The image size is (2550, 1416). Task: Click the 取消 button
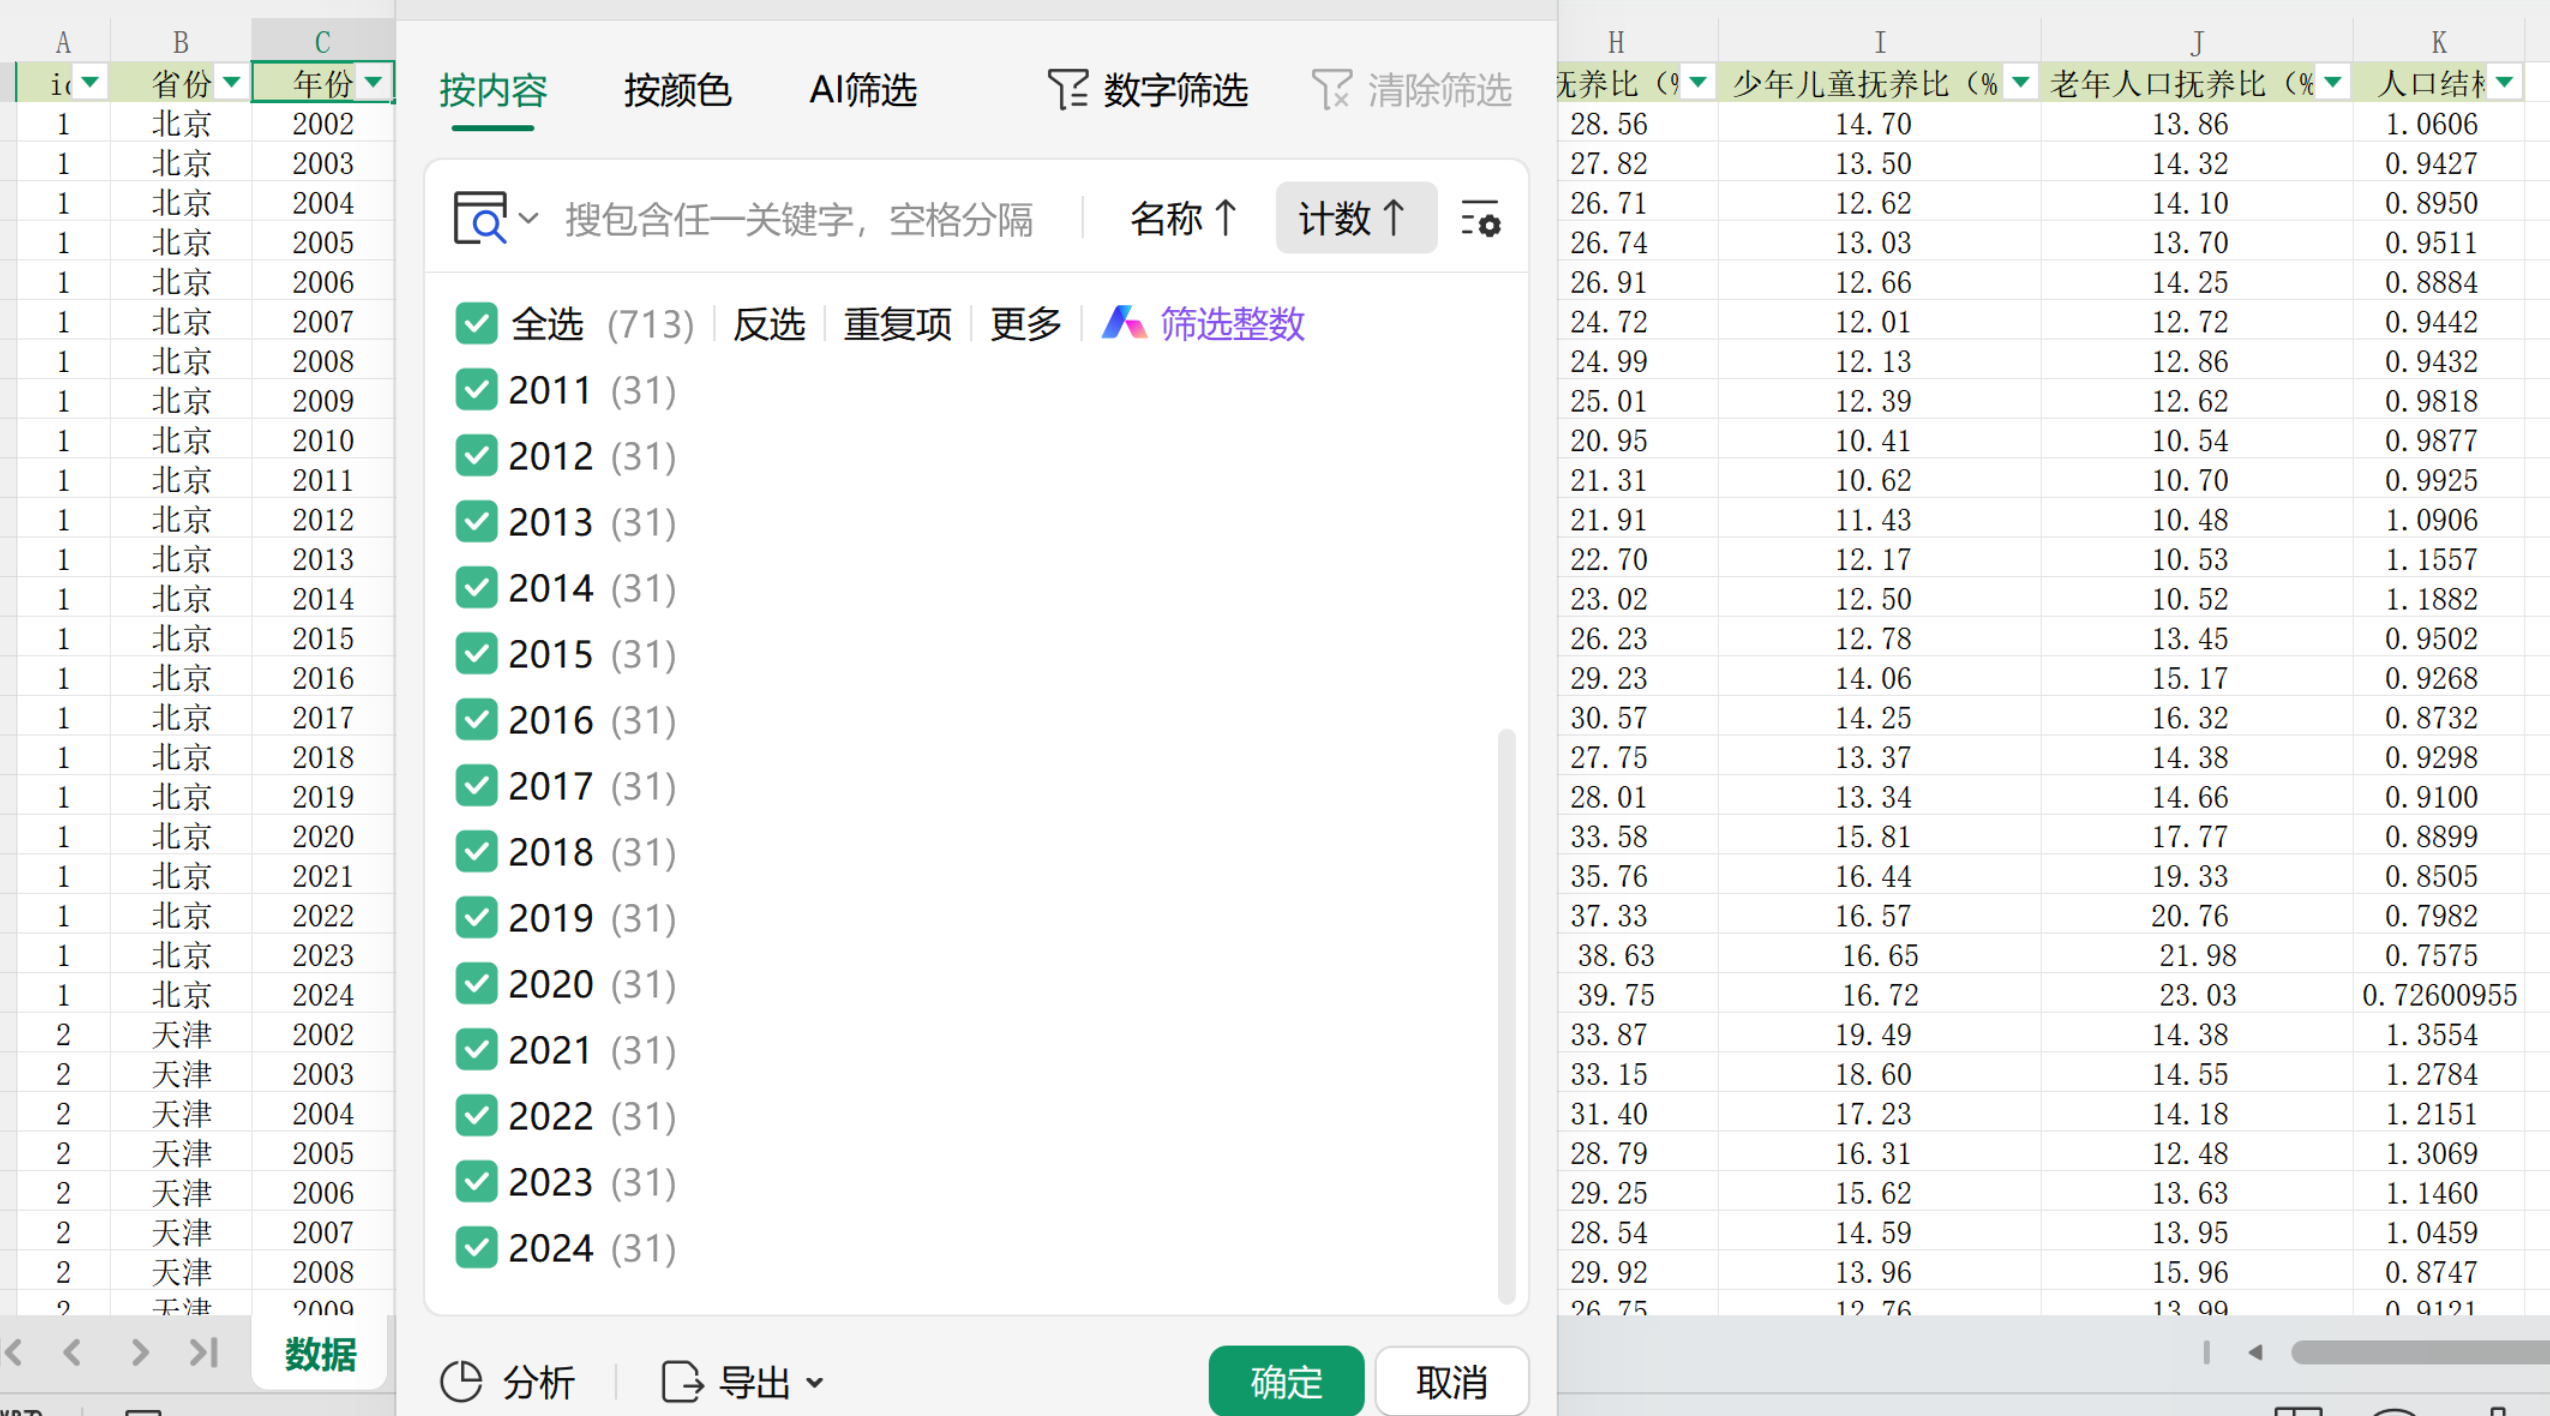tap(1452, 1381)
